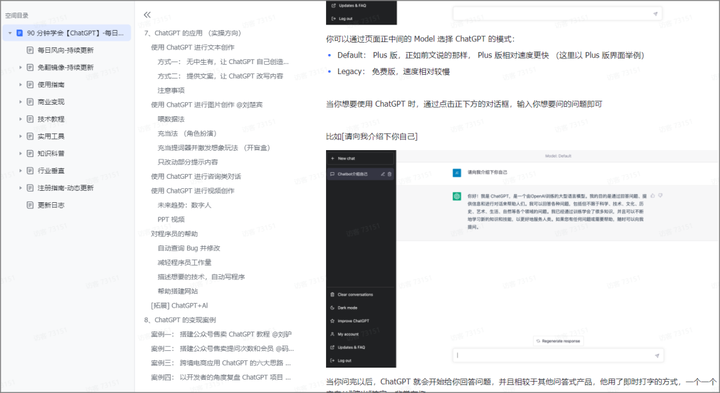Click the bottom Log out icon
Viewport: 720px width, 393px height.
pyautogui.click(x=332, y=360)
